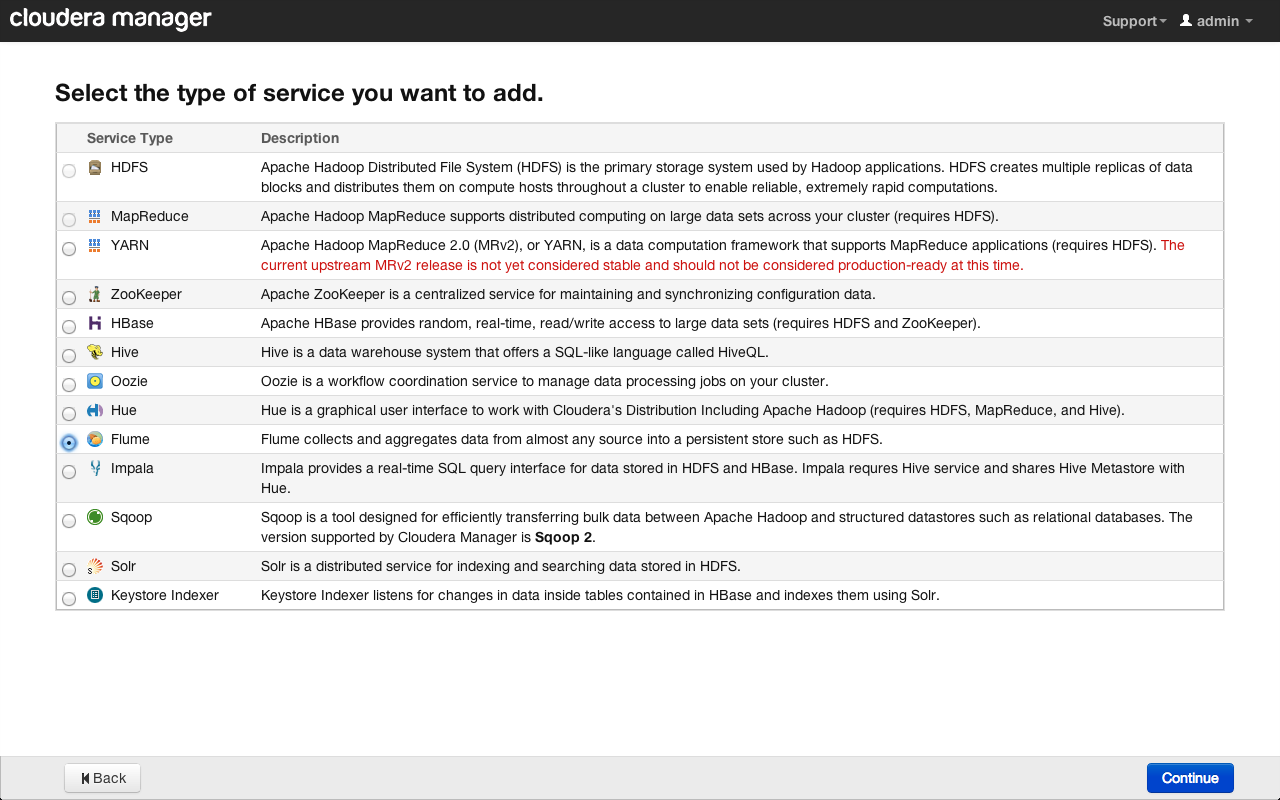Click the Solr description text
The width and height of the screenshot is (1280, 800).
point(501,566)
